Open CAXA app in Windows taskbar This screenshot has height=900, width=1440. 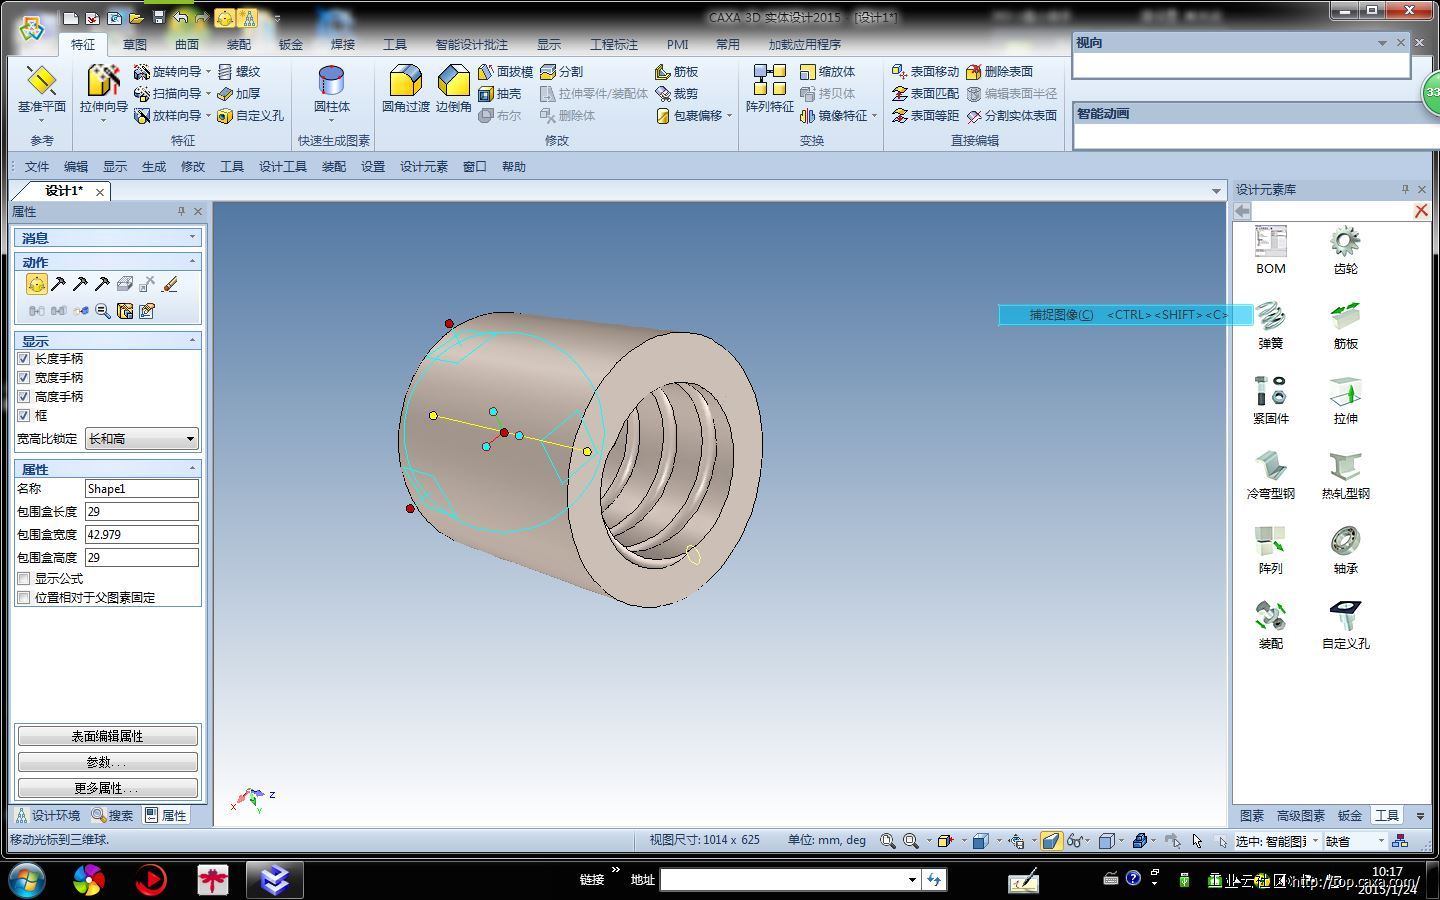click(275, 881)
